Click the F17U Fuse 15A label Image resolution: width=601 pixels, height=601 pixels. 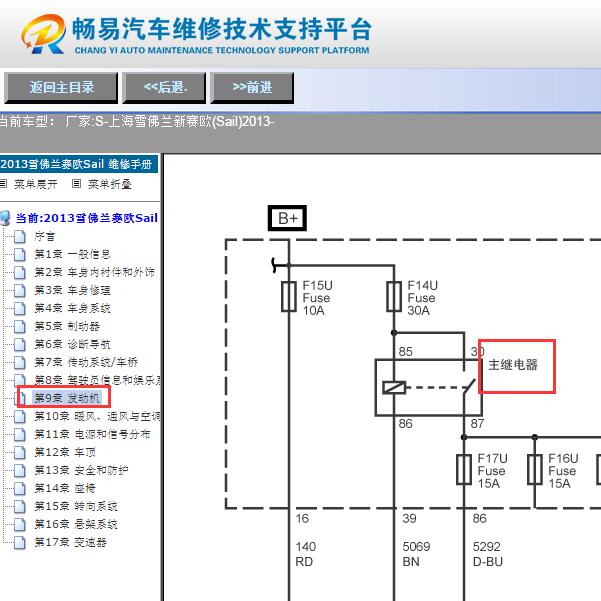(x=492, y=471)
